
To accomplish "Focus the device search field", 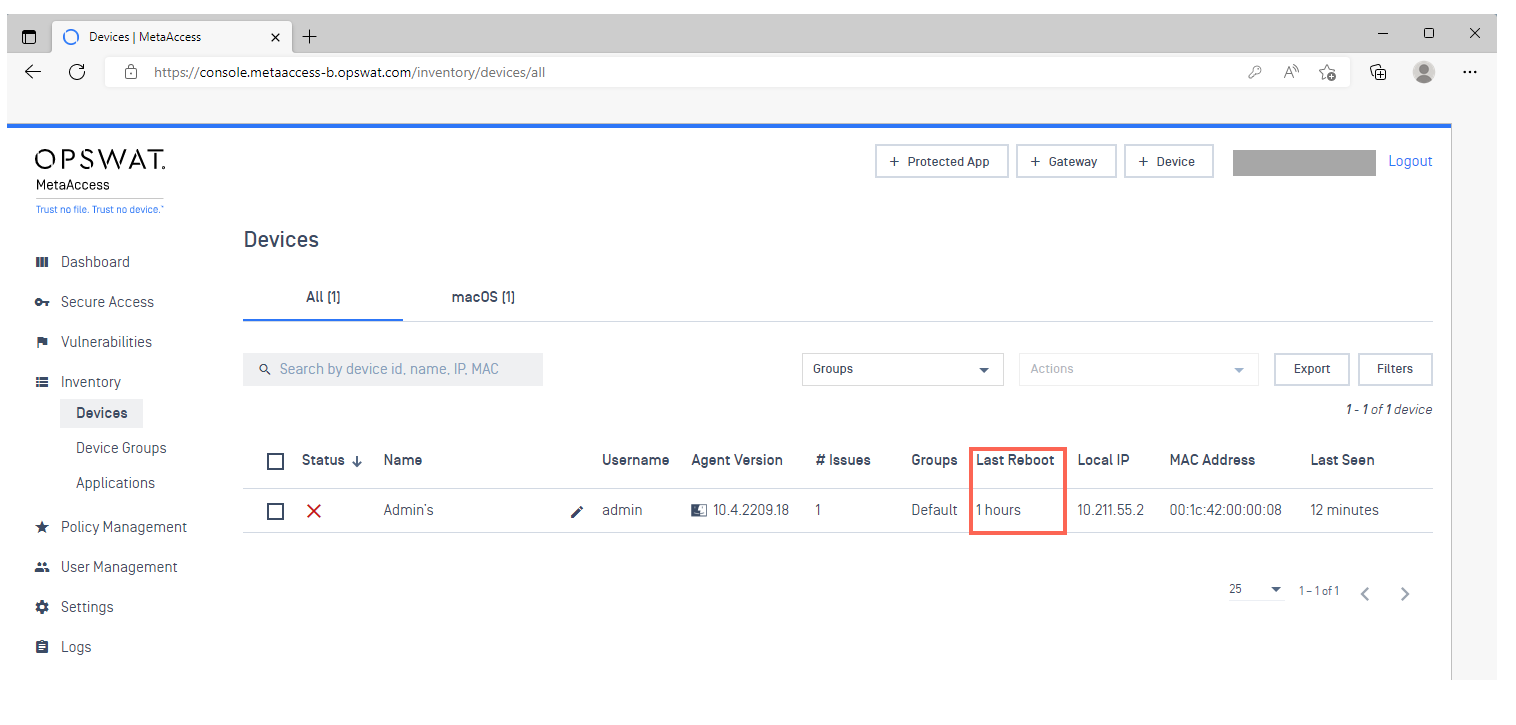I will [x=393, y=369].
